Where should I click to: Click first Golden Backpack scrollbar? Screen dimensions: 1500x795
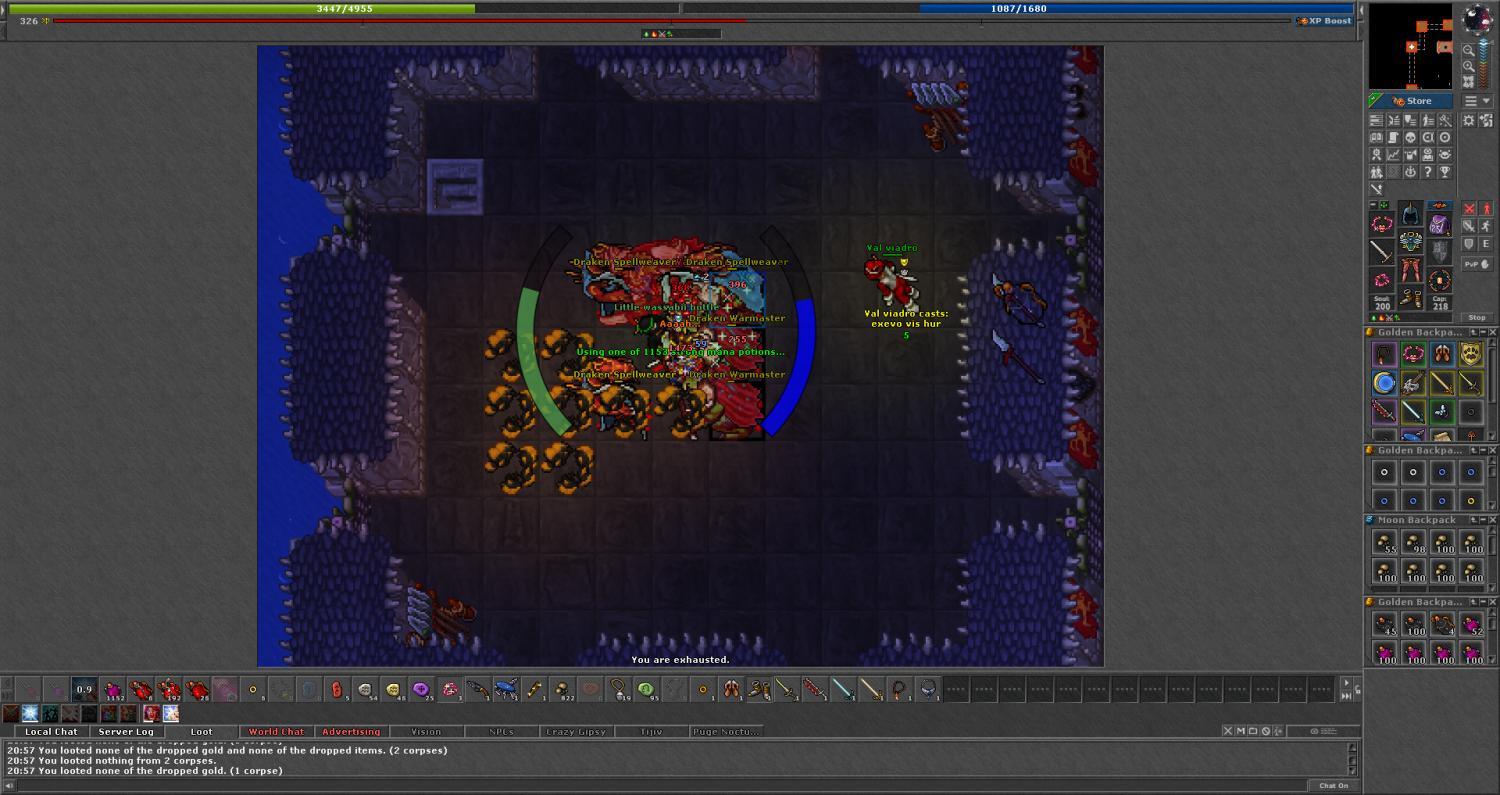point(1492,389)
